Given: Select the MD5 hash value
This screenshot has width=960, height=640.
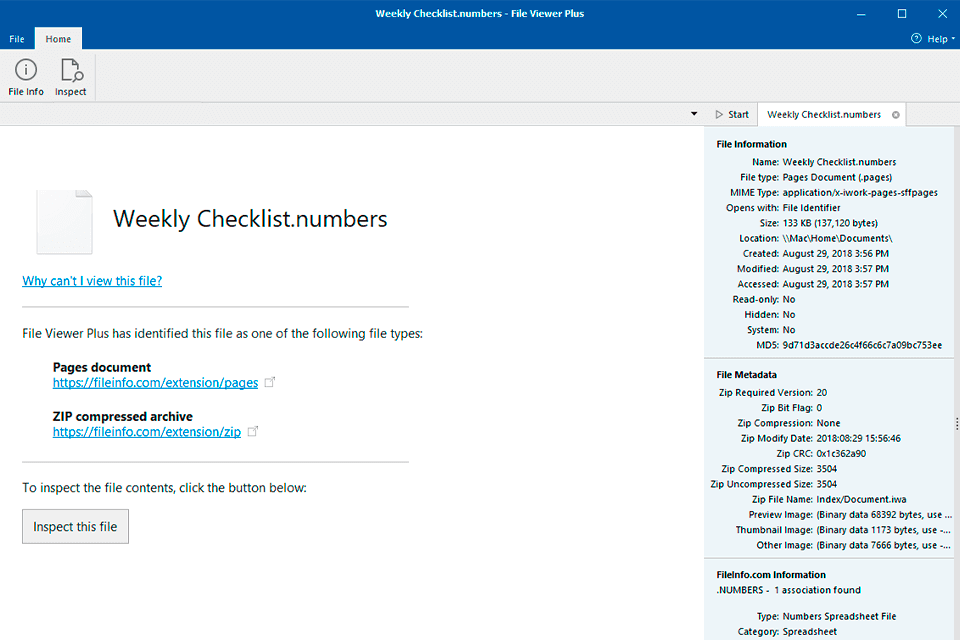Looking at the screenshot, I should (x=862, y=345).
